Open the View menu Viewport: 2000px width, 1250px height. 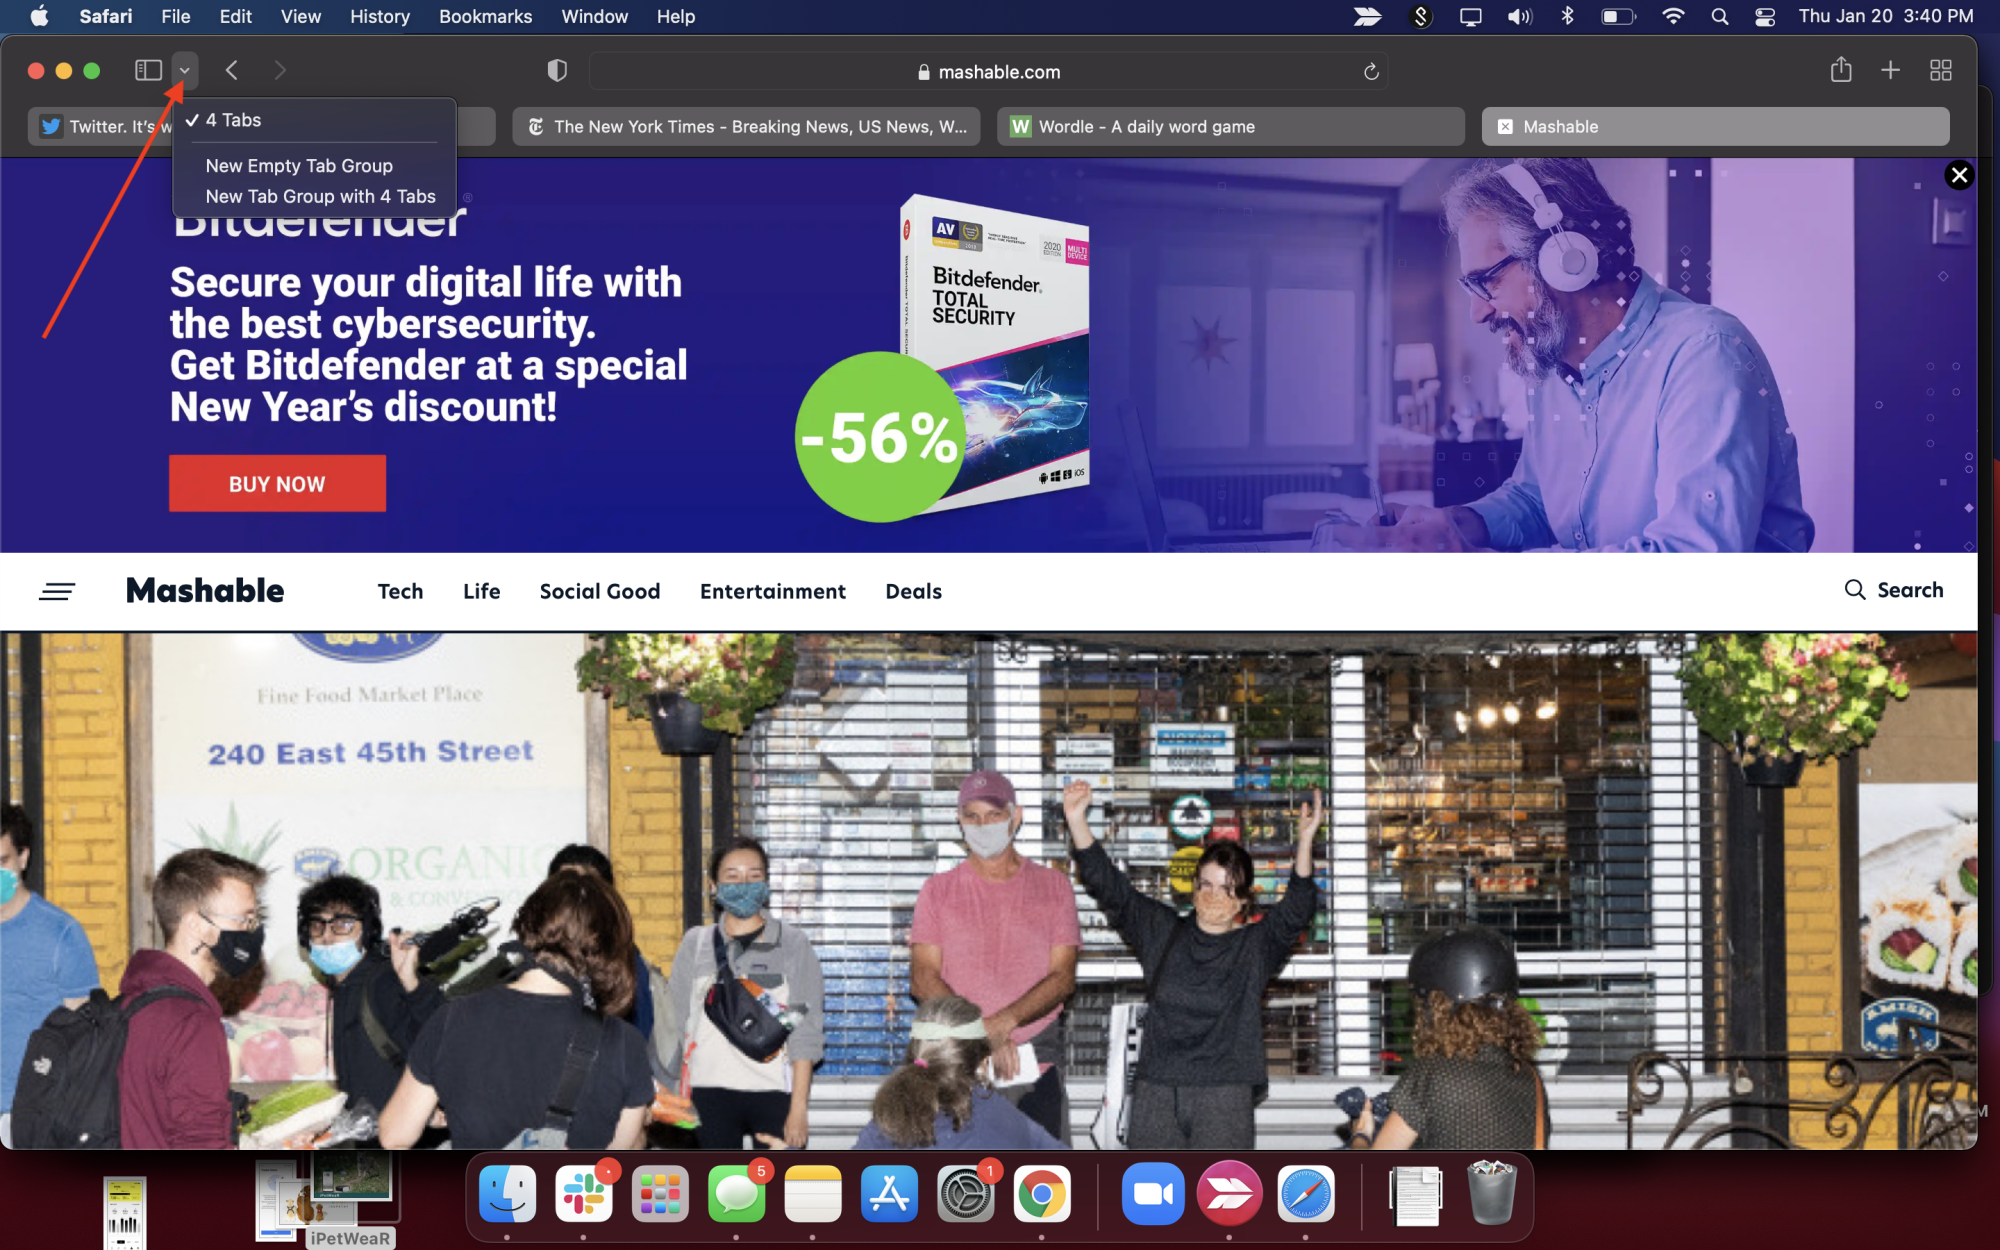300,16
